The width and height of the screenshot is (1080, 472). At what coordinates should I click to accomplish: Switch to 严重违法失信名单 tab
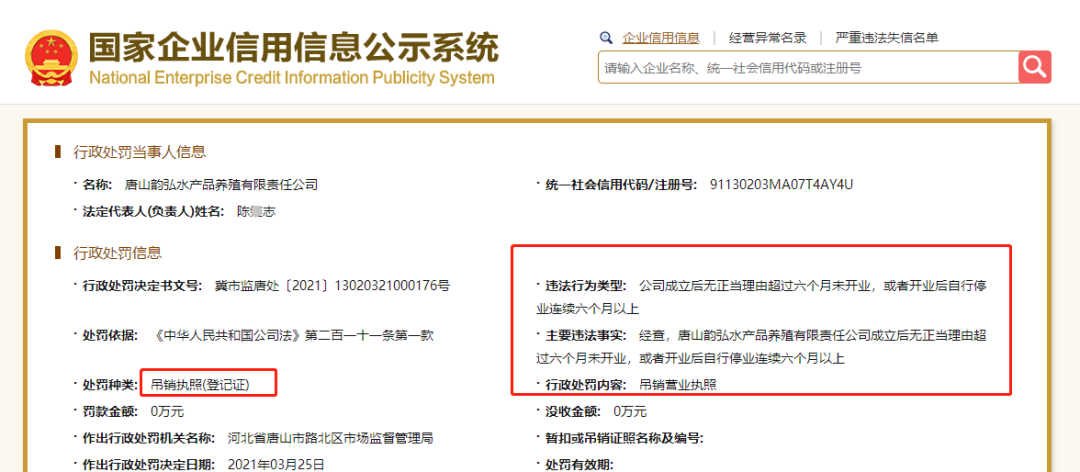[x=886, y=38]
